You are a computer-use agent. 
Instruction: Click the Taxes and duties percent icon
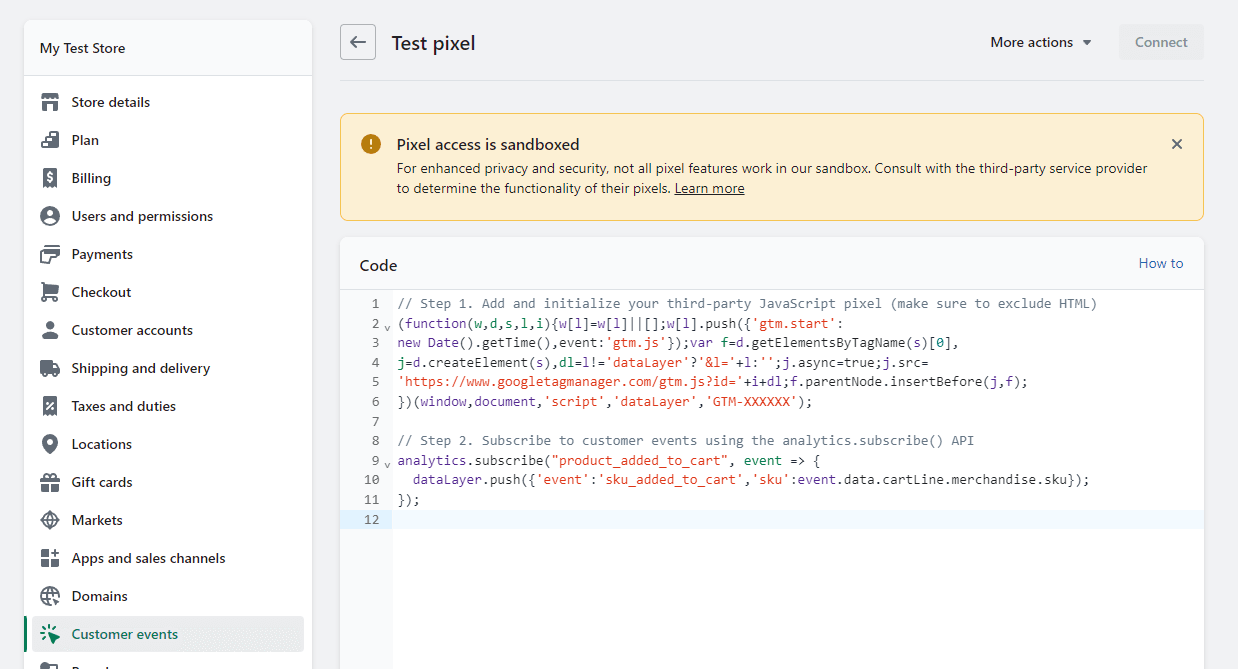(50, 406)
